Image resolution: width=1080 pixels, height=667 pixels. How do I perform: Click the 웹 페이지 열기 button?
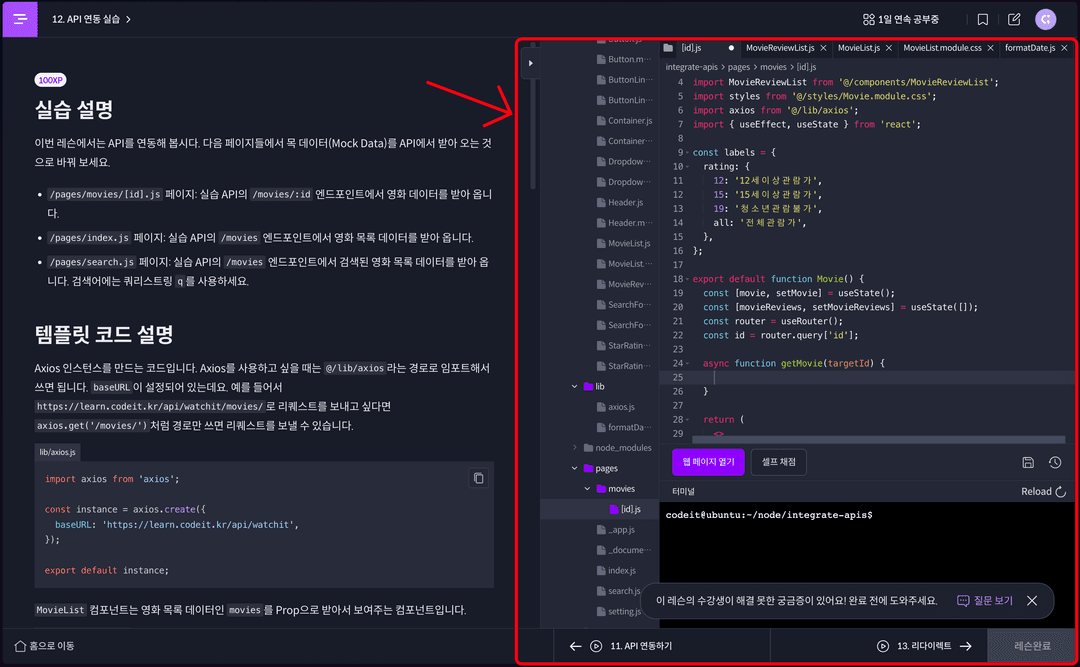[x=708, y=462]
